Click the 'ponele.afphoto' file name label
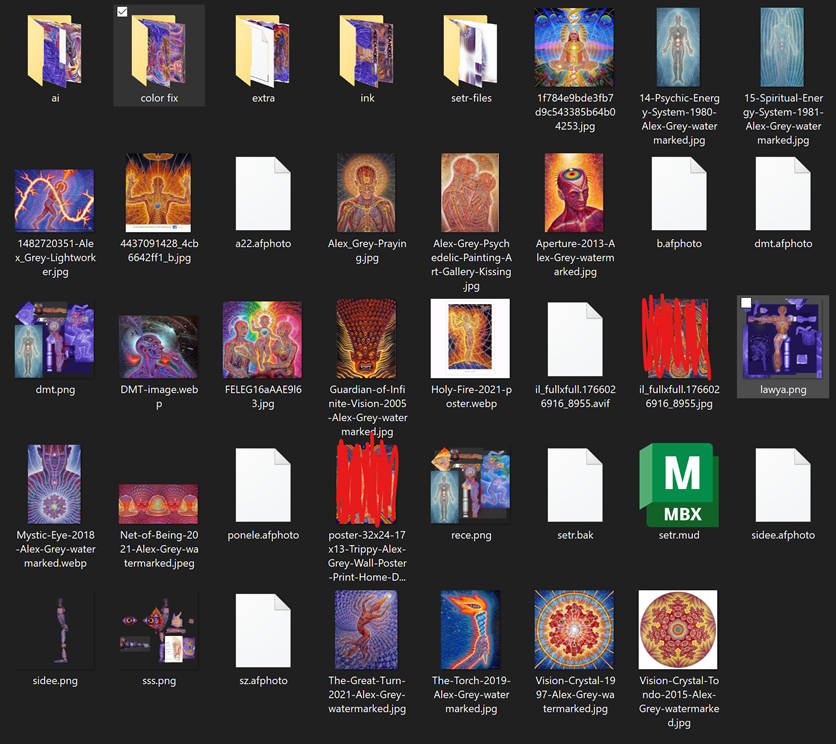836x744 pixels. coord(263,535)
